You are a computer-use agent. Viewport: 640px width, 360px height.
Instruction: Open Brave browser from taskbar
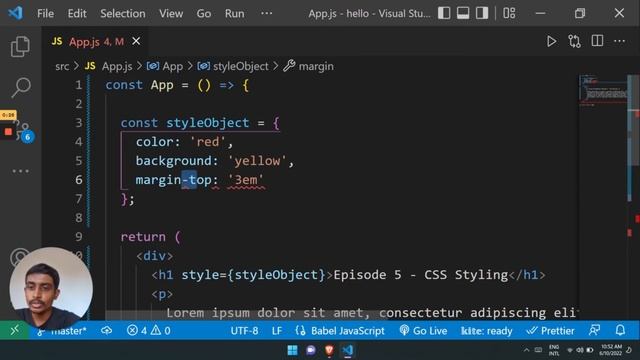329,350
